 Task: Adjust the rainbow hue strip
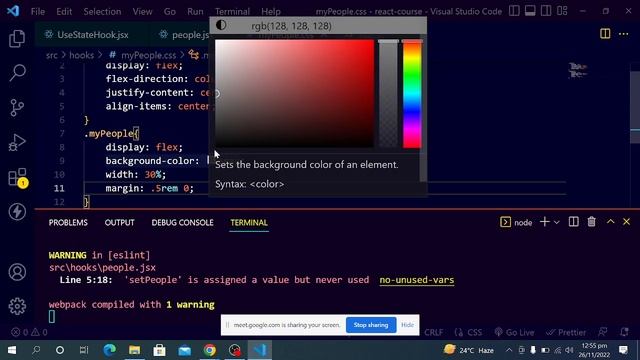[412, 93]
